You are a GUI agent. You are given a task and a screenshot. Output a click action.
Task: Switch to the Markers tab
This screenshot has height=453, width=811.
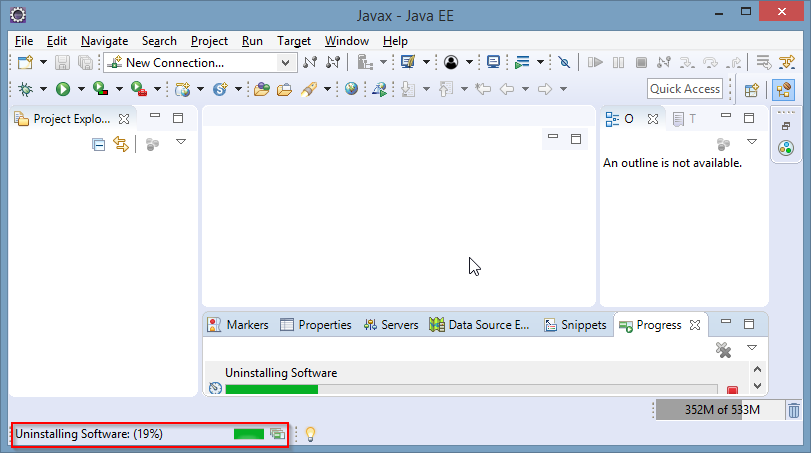click(x=238, y=325)
